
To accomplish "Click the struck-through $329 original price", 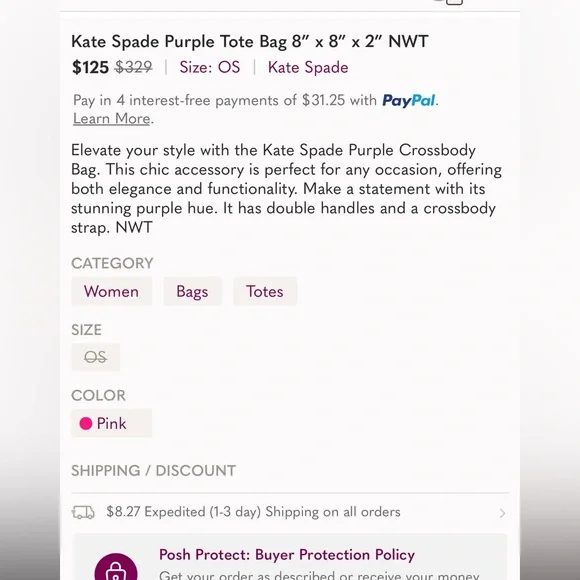I will [134, 67].
